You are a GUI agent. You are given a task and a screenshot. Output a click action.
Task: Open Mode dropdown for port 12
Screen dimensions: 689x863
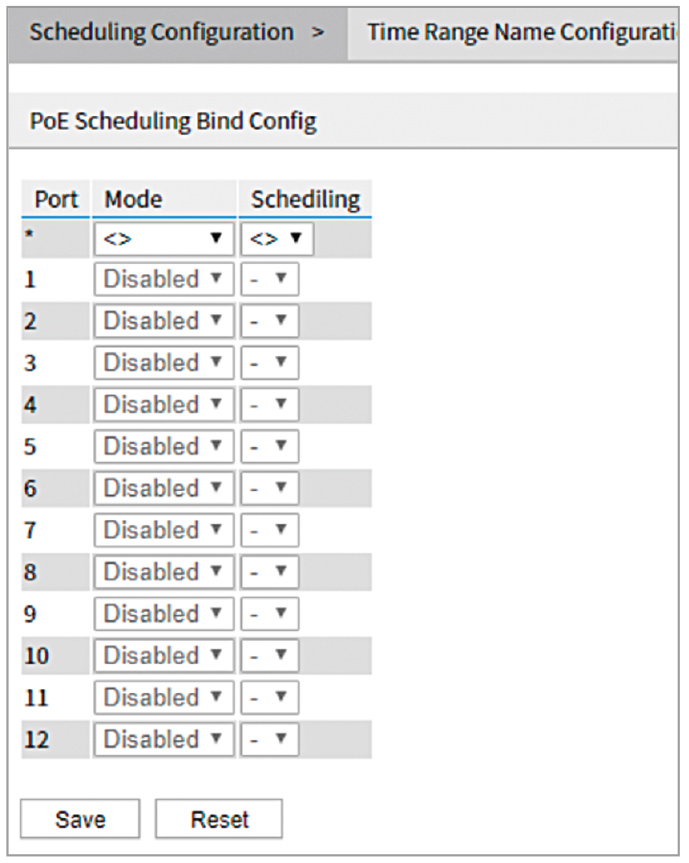164,740
